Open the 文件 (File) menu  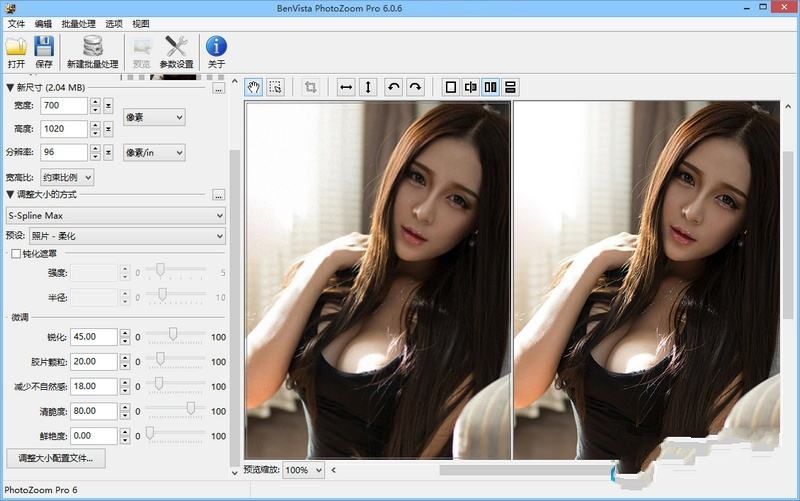click(16, 22)
